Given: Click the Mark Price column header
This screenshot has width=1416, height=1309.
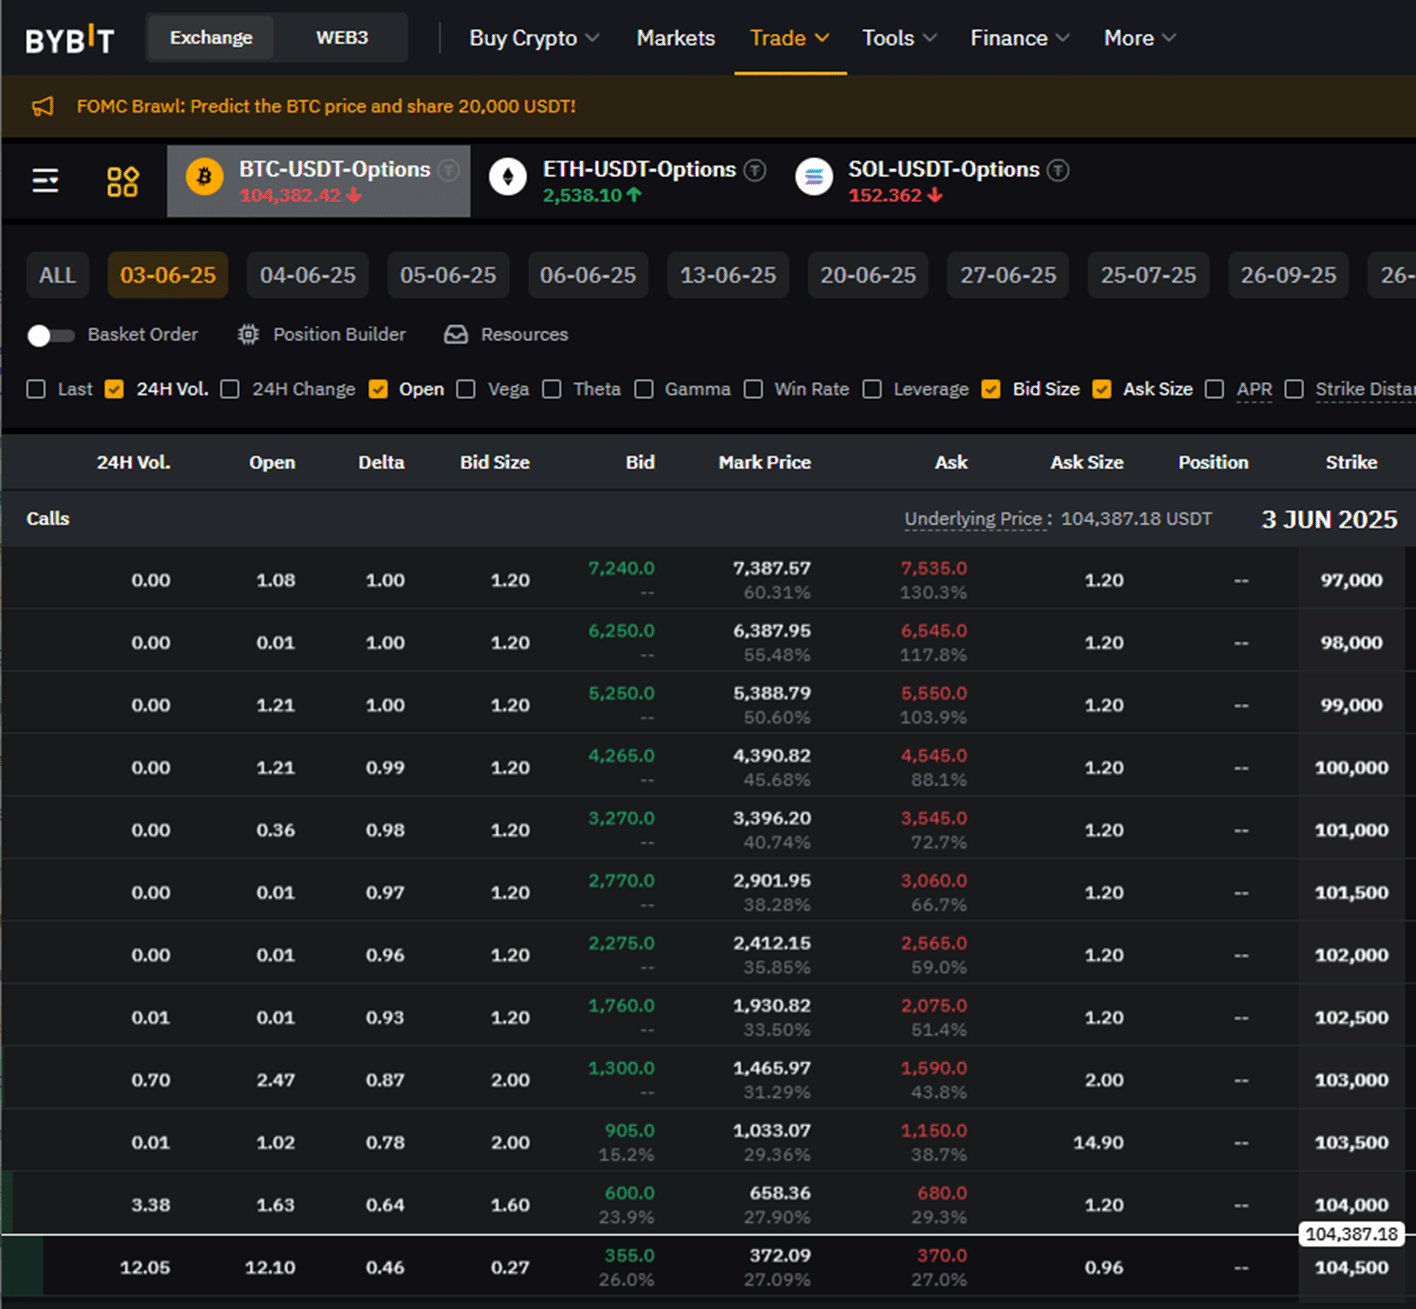Looking at the screenshot, I should pyautogui.click(x=765, y=462).
